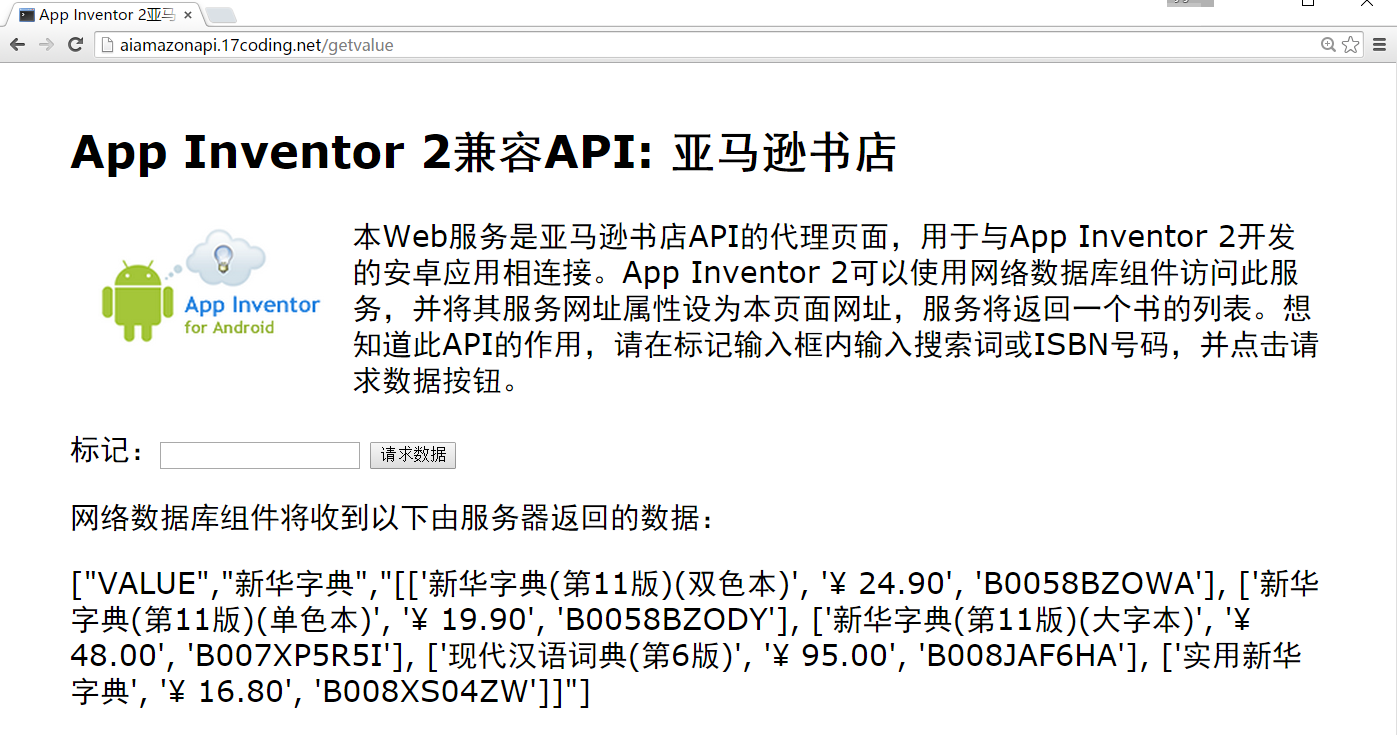Maximize the browser window

pyautogui.click(x=1307, y=4)
